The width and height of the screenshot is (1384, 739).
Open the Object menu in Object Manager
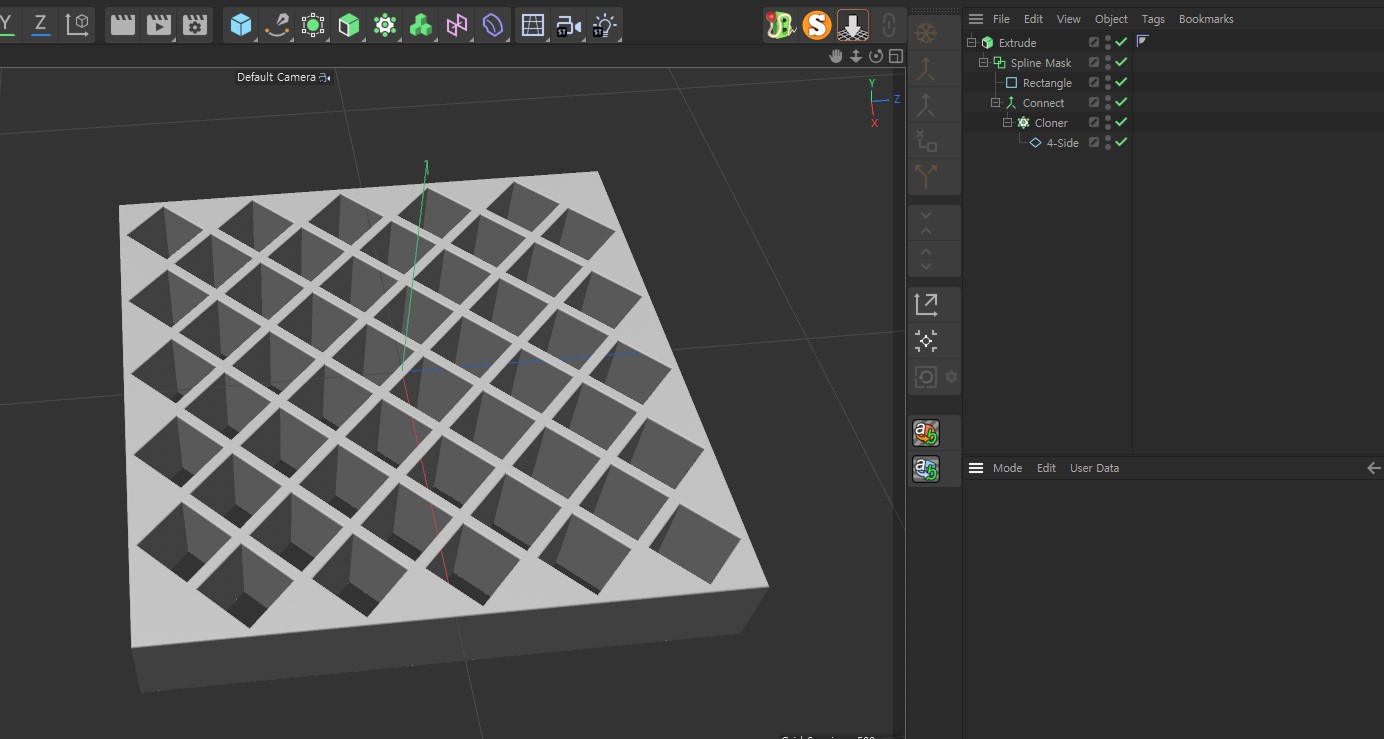[x=1111, y=19]
